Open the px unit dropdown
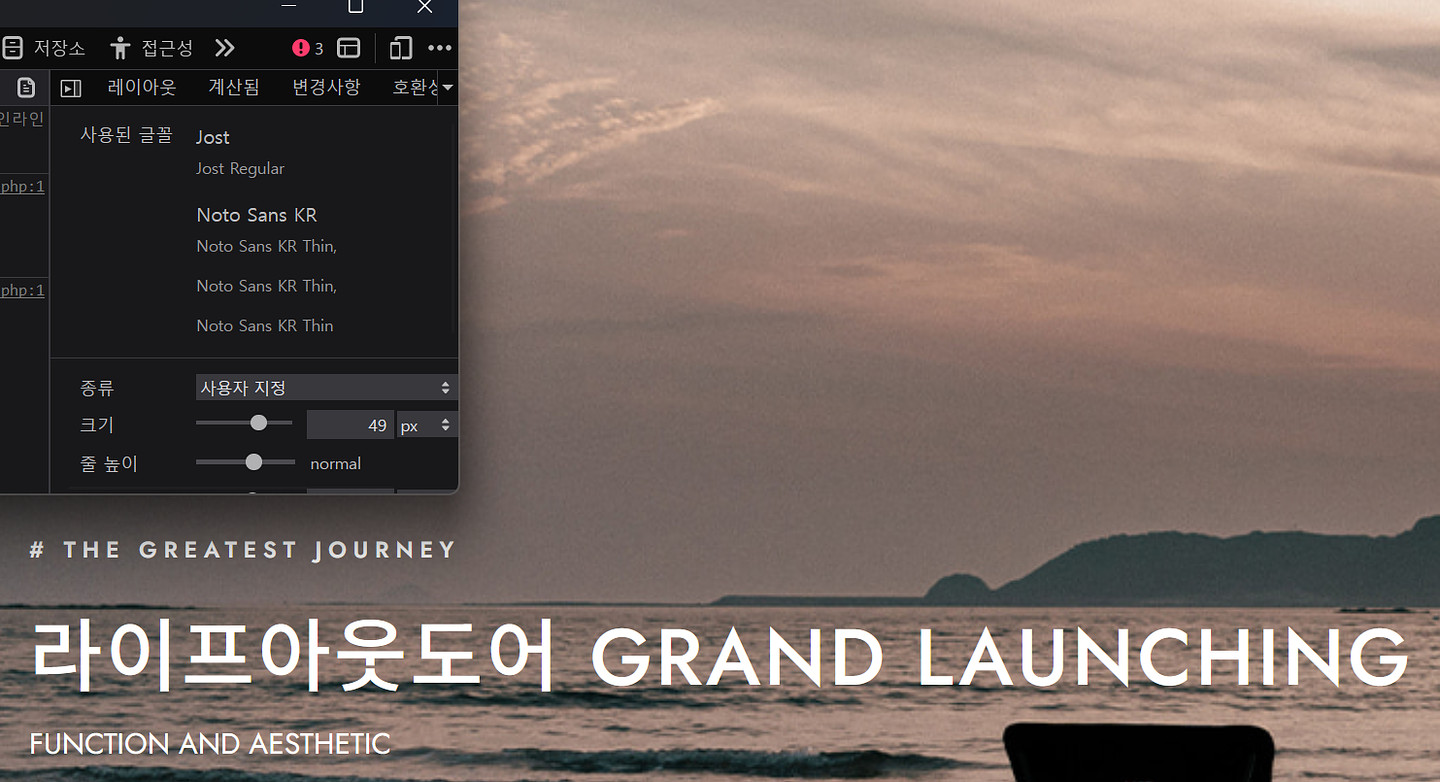 tap(427, 425)
